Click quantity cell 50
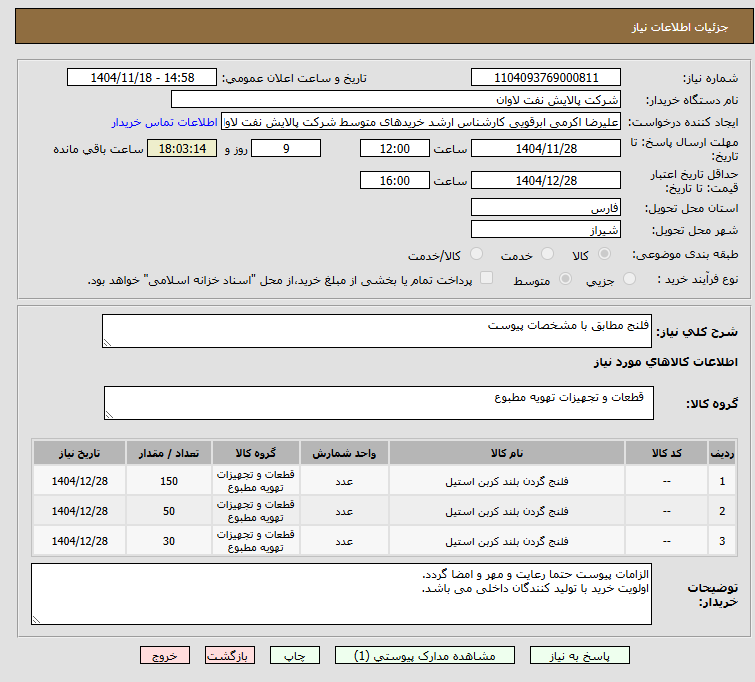Screen dimensions: 755x682 pyautogui.click(x=169, y=511)
